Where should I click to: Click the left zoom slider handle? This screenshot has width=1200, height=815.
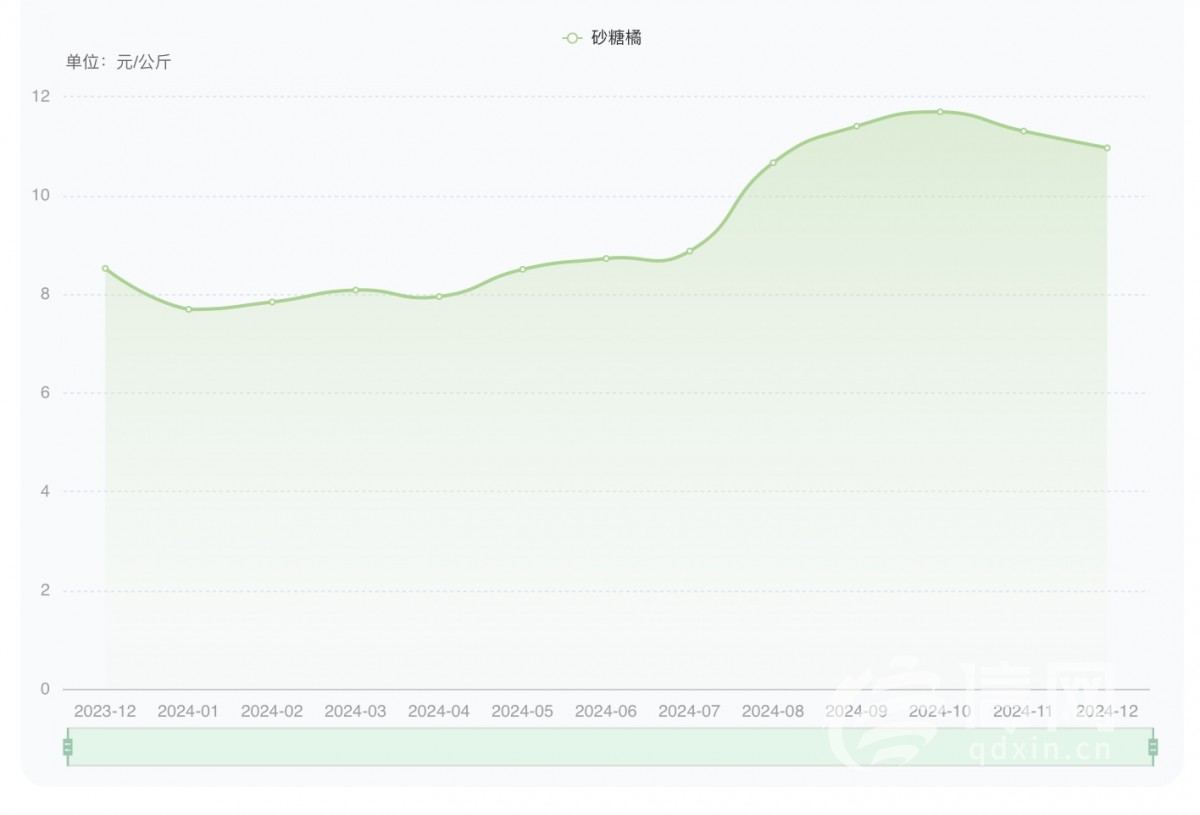[68, 747]
